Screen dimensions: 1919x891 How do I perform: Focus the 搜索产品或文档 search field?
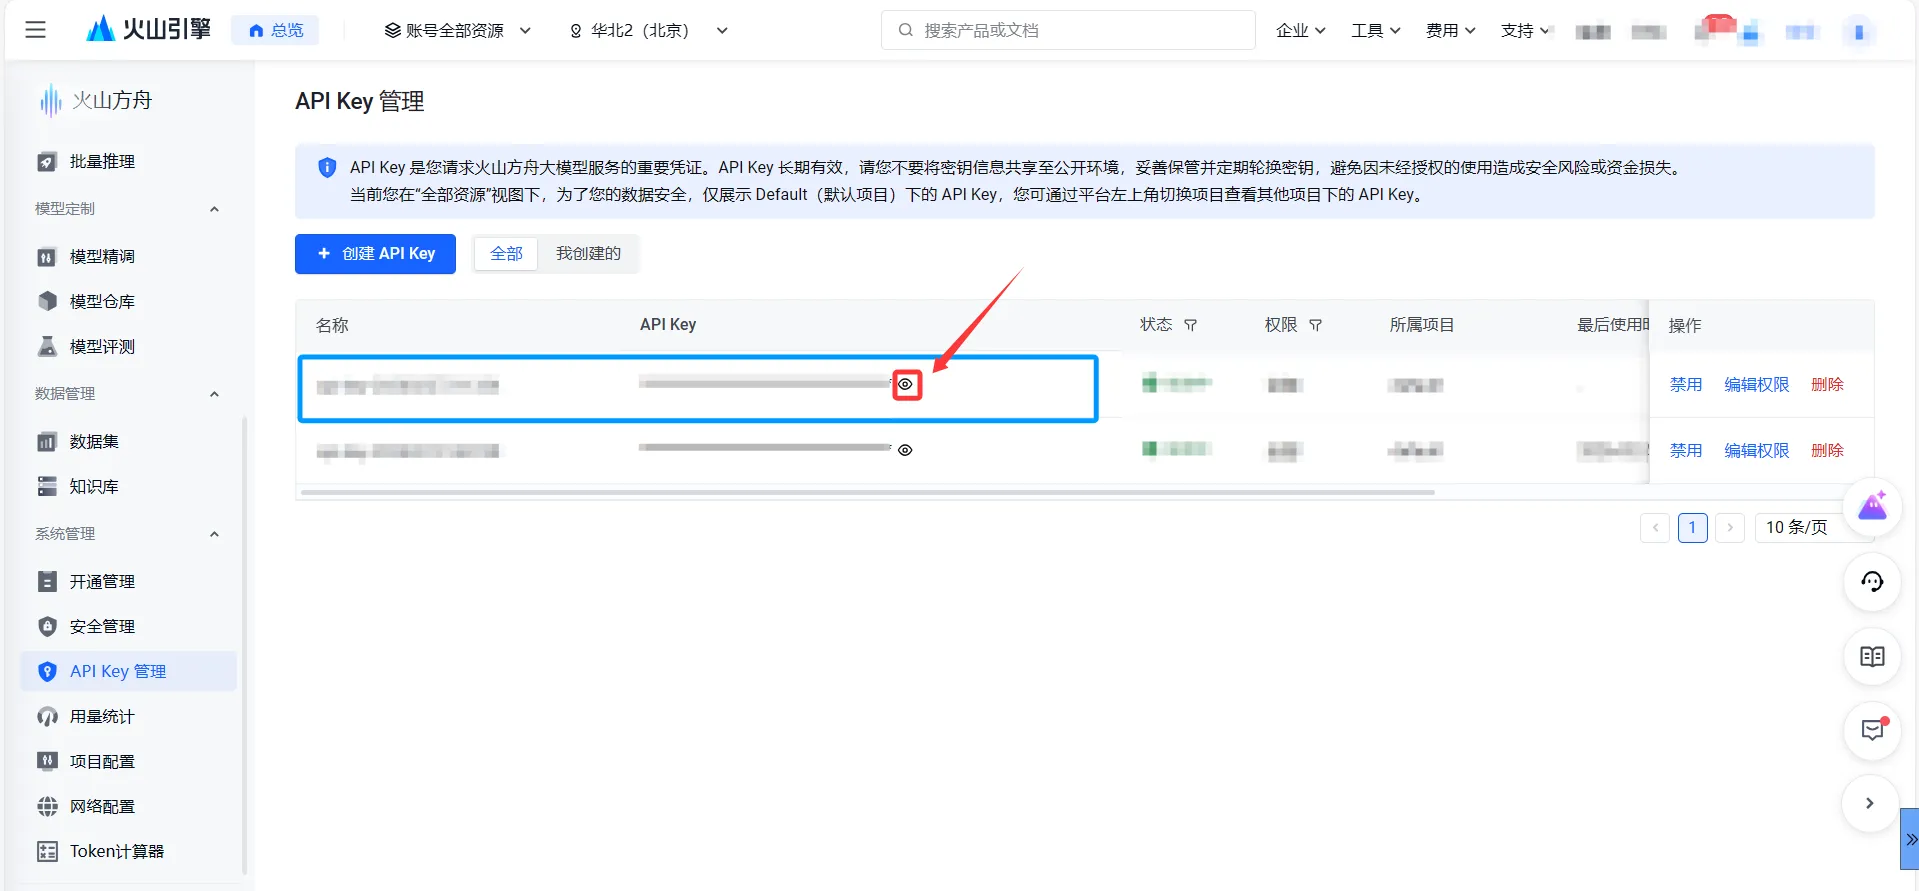(1068, 30)
